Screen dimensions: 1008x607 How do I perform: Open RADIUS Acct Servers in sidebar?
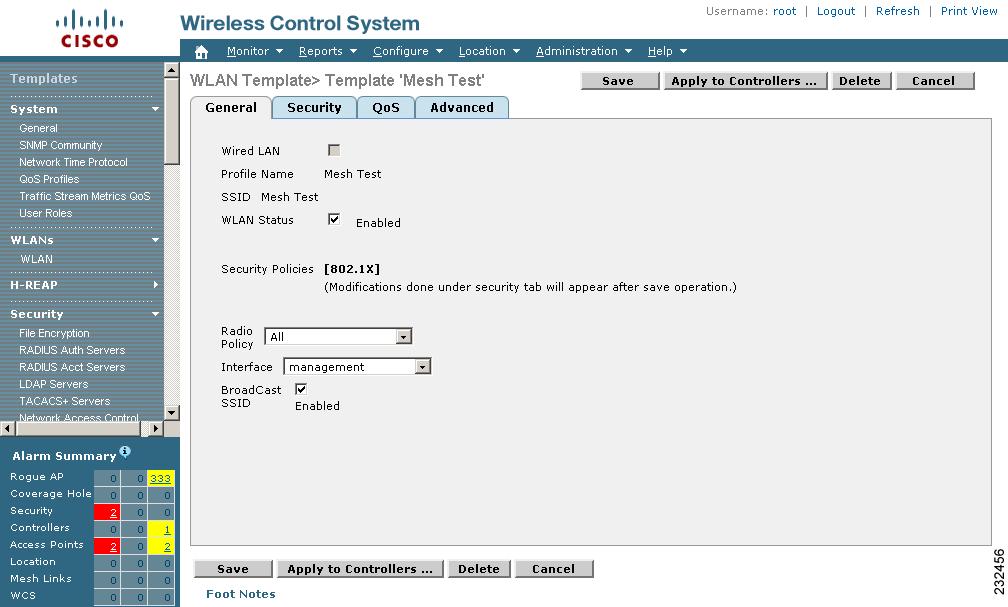pos(72,367)
